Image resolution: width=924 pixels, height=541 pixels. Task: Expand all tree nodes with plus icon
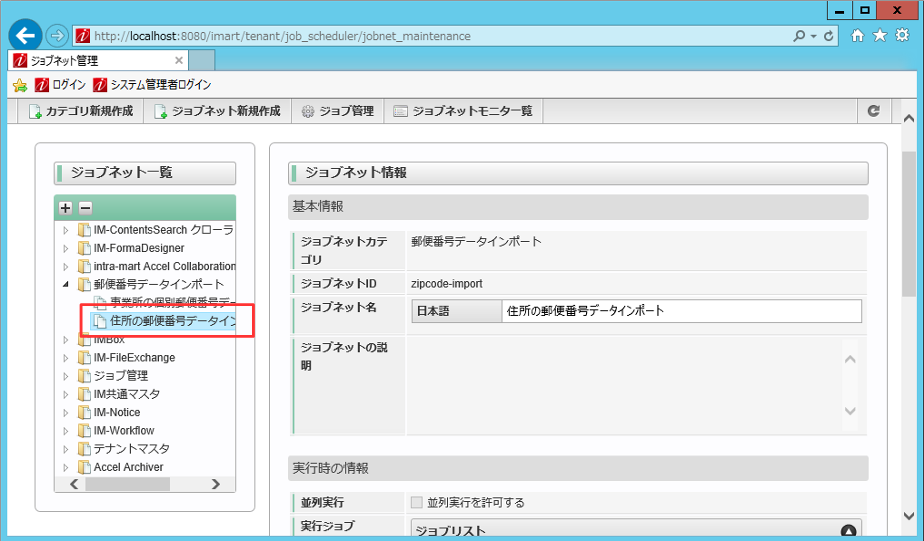pyautogui.click(x=65, y=207)
